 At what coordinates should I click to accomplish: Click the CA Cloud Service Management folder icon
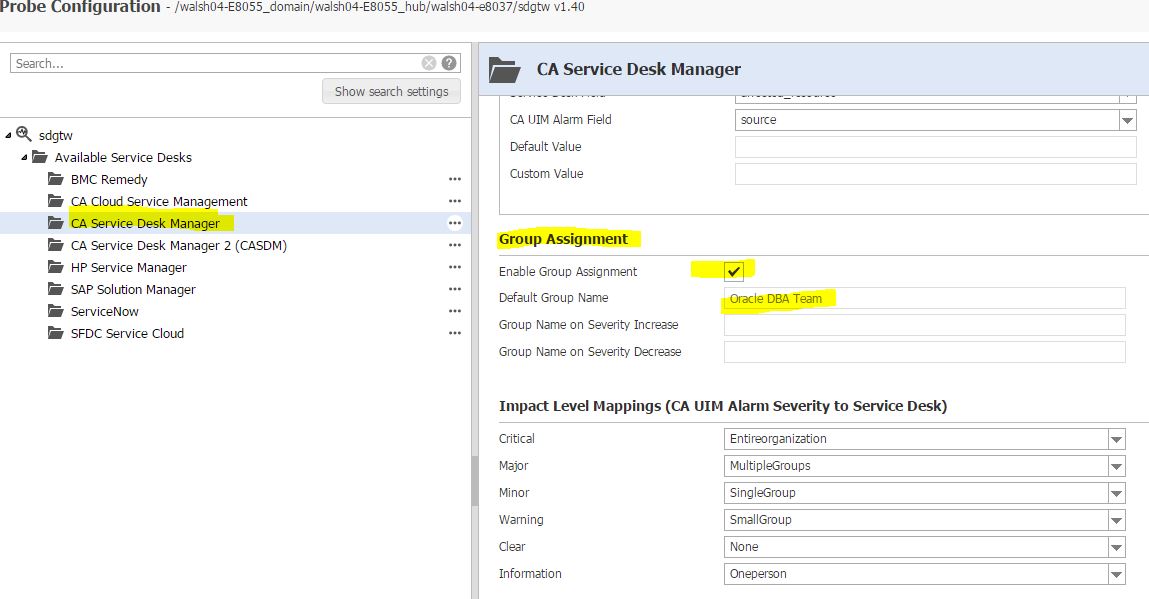coord(56,201)
